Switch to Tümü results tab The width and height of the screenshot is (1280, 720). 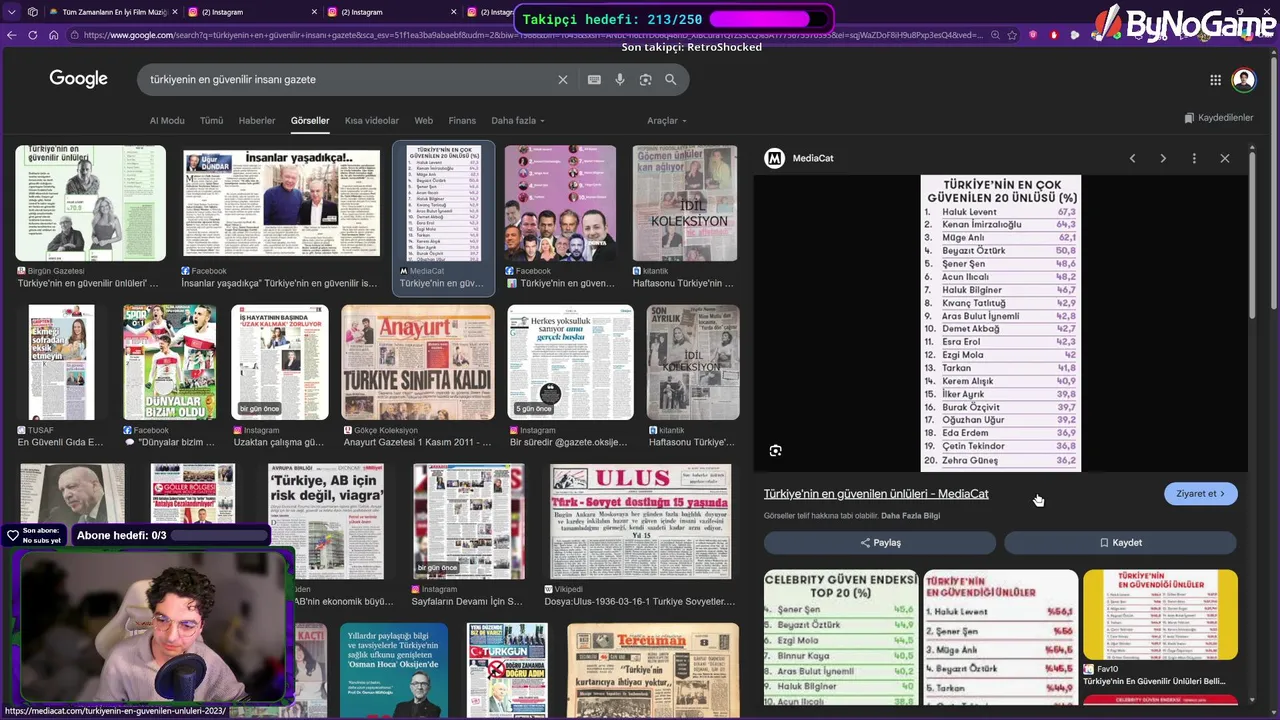click(x=211, y=120)
